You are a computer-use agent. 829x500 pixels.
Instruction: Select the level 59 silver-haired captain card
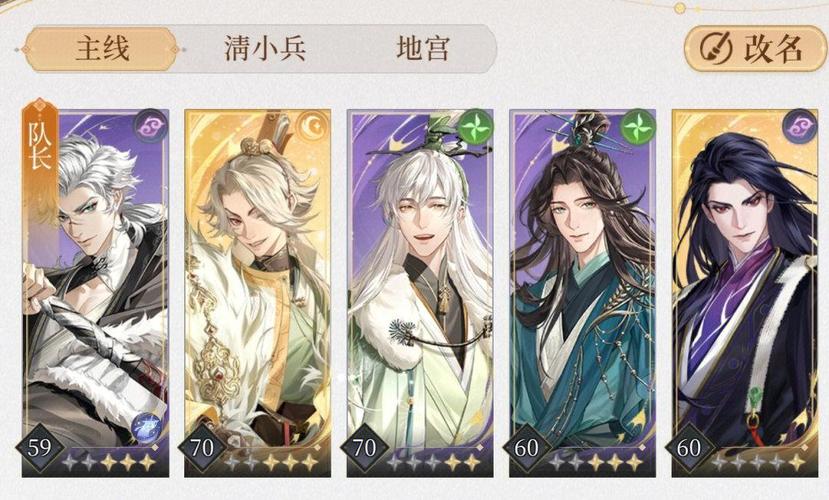(x=96, y=293)
